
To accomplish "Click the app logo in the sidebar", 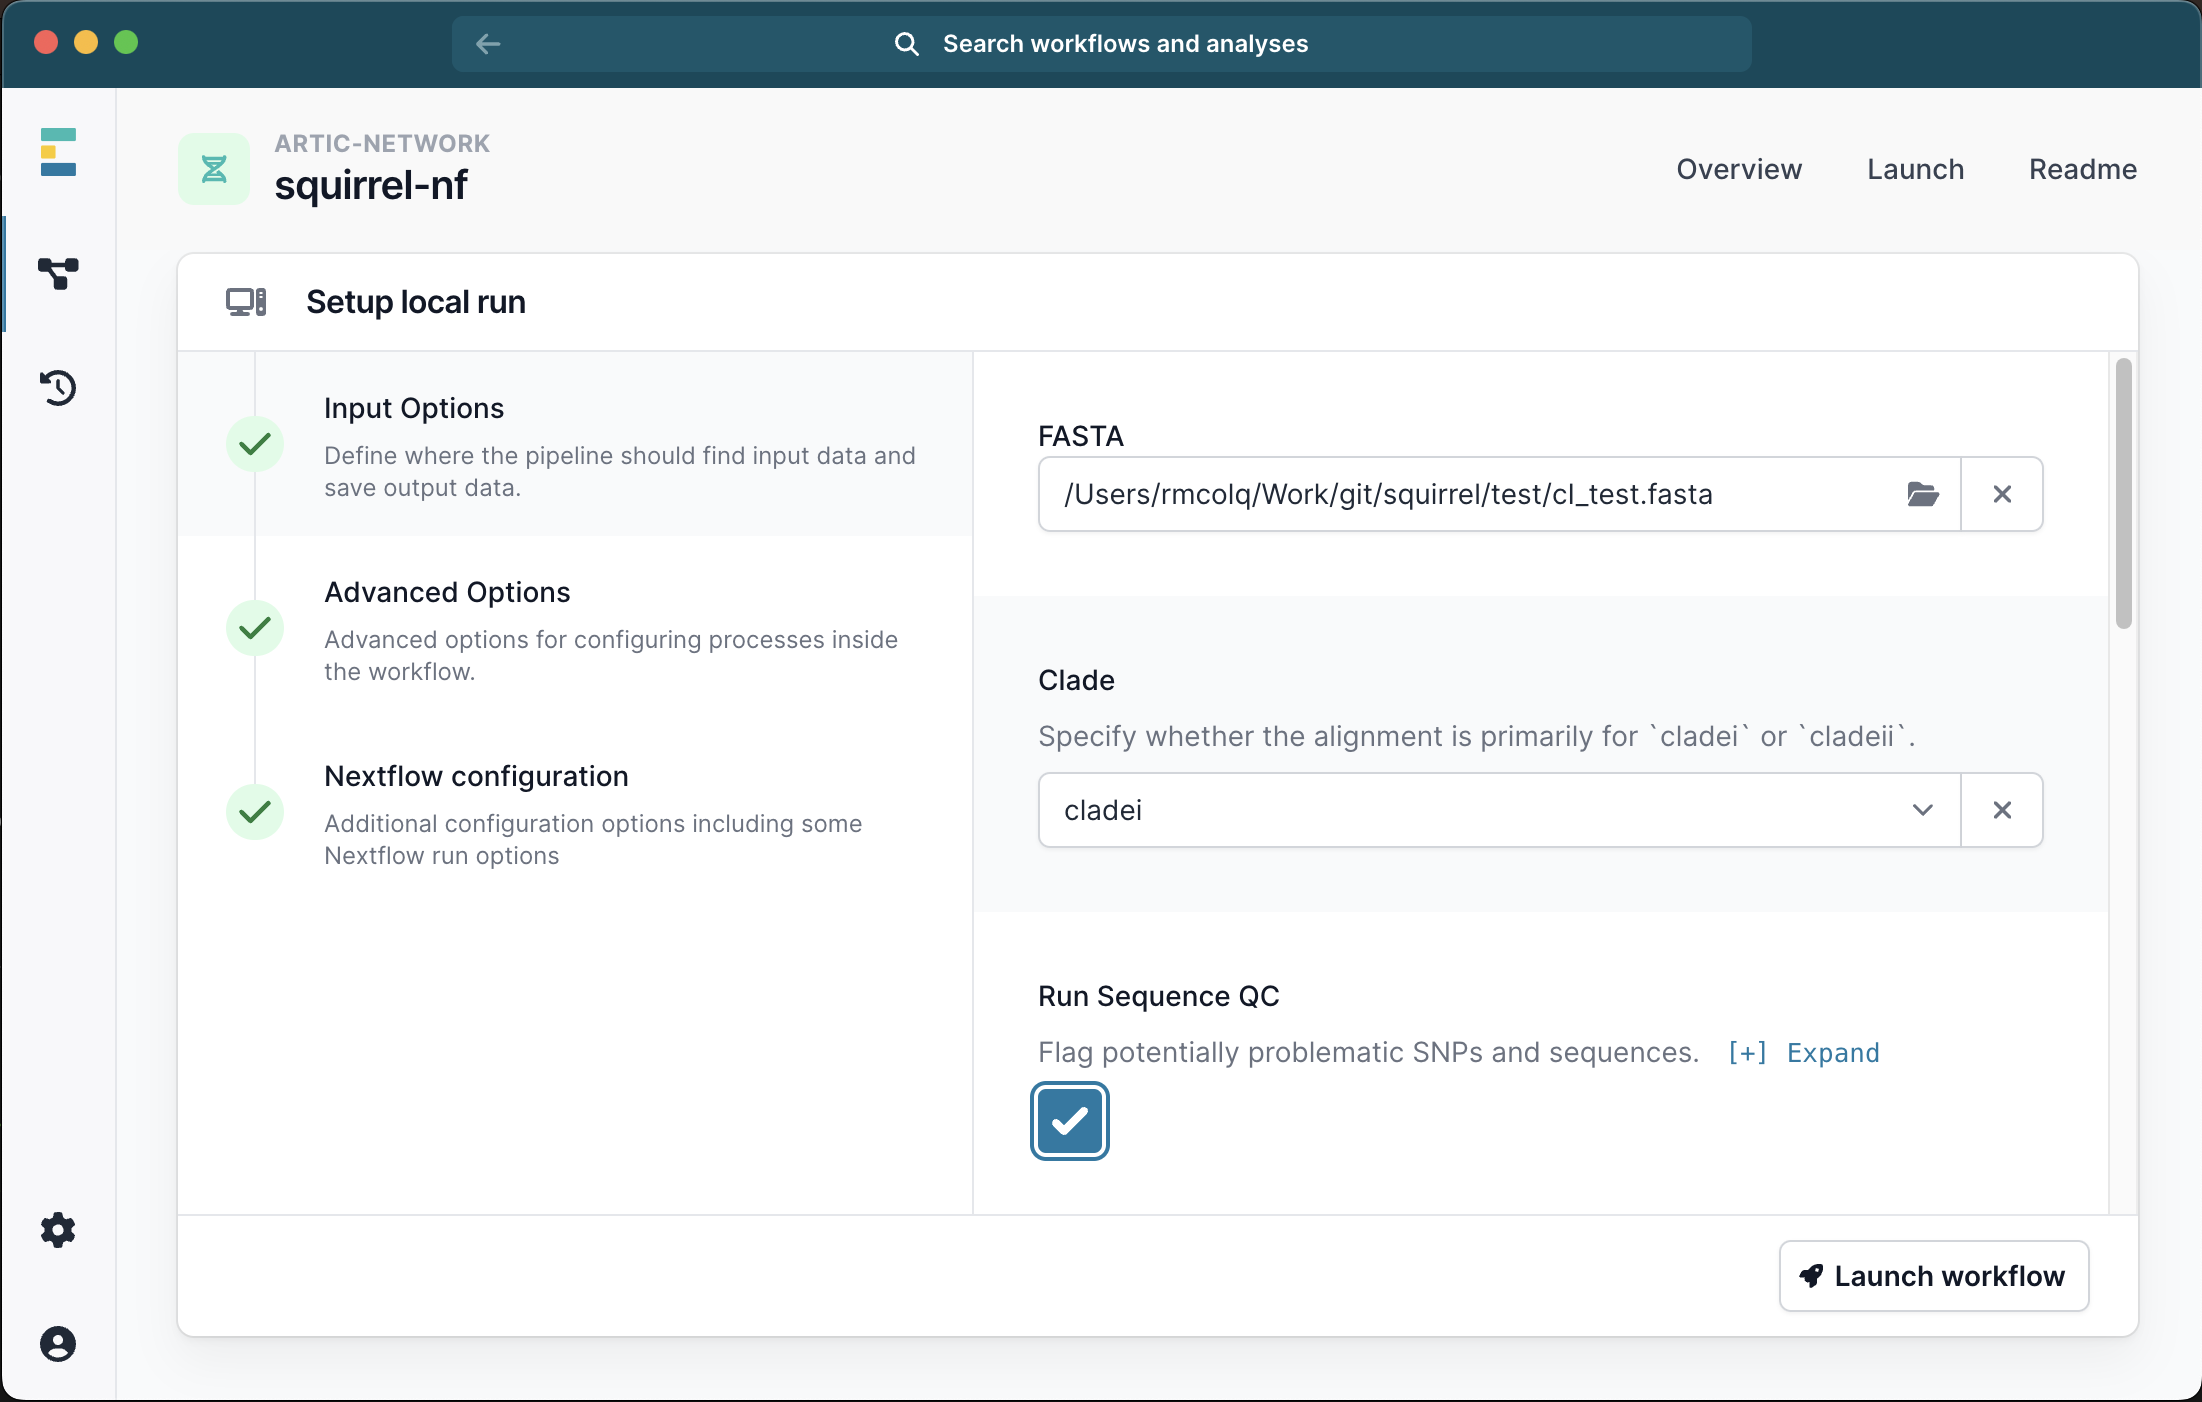I will [58, 152].
